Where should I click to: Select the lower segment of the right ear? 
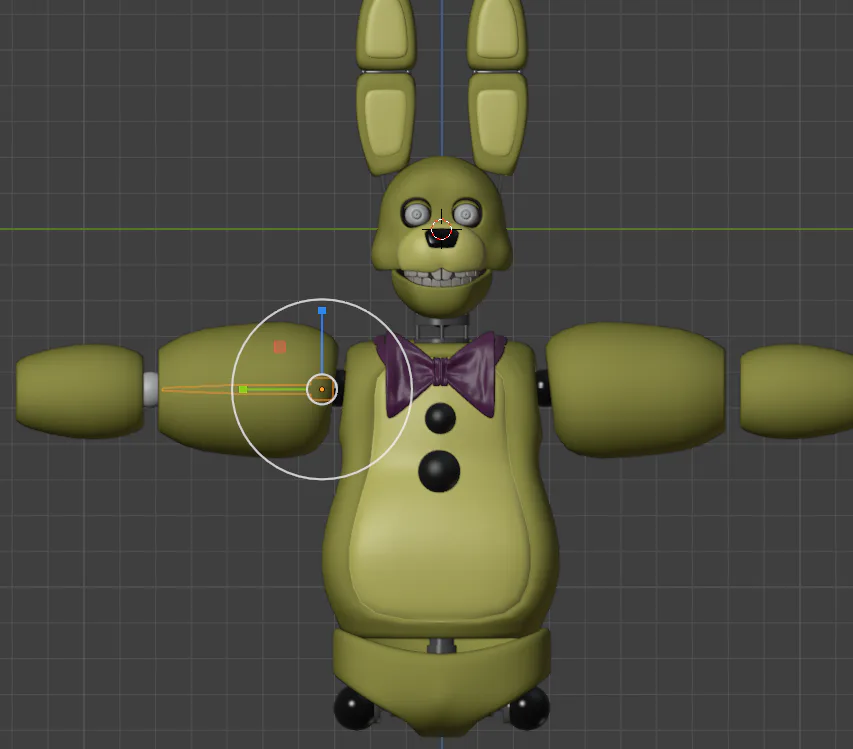point(497,123)
